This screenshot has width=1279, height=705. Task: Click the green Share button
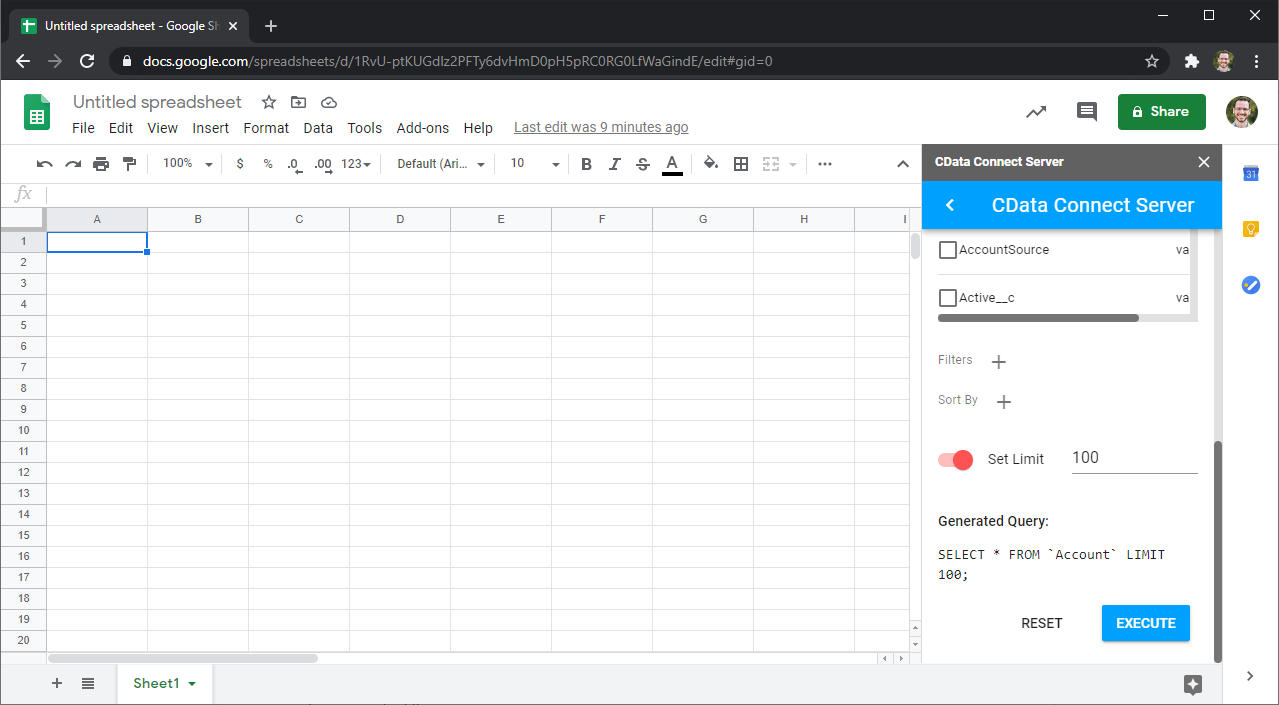[1161, 112]
